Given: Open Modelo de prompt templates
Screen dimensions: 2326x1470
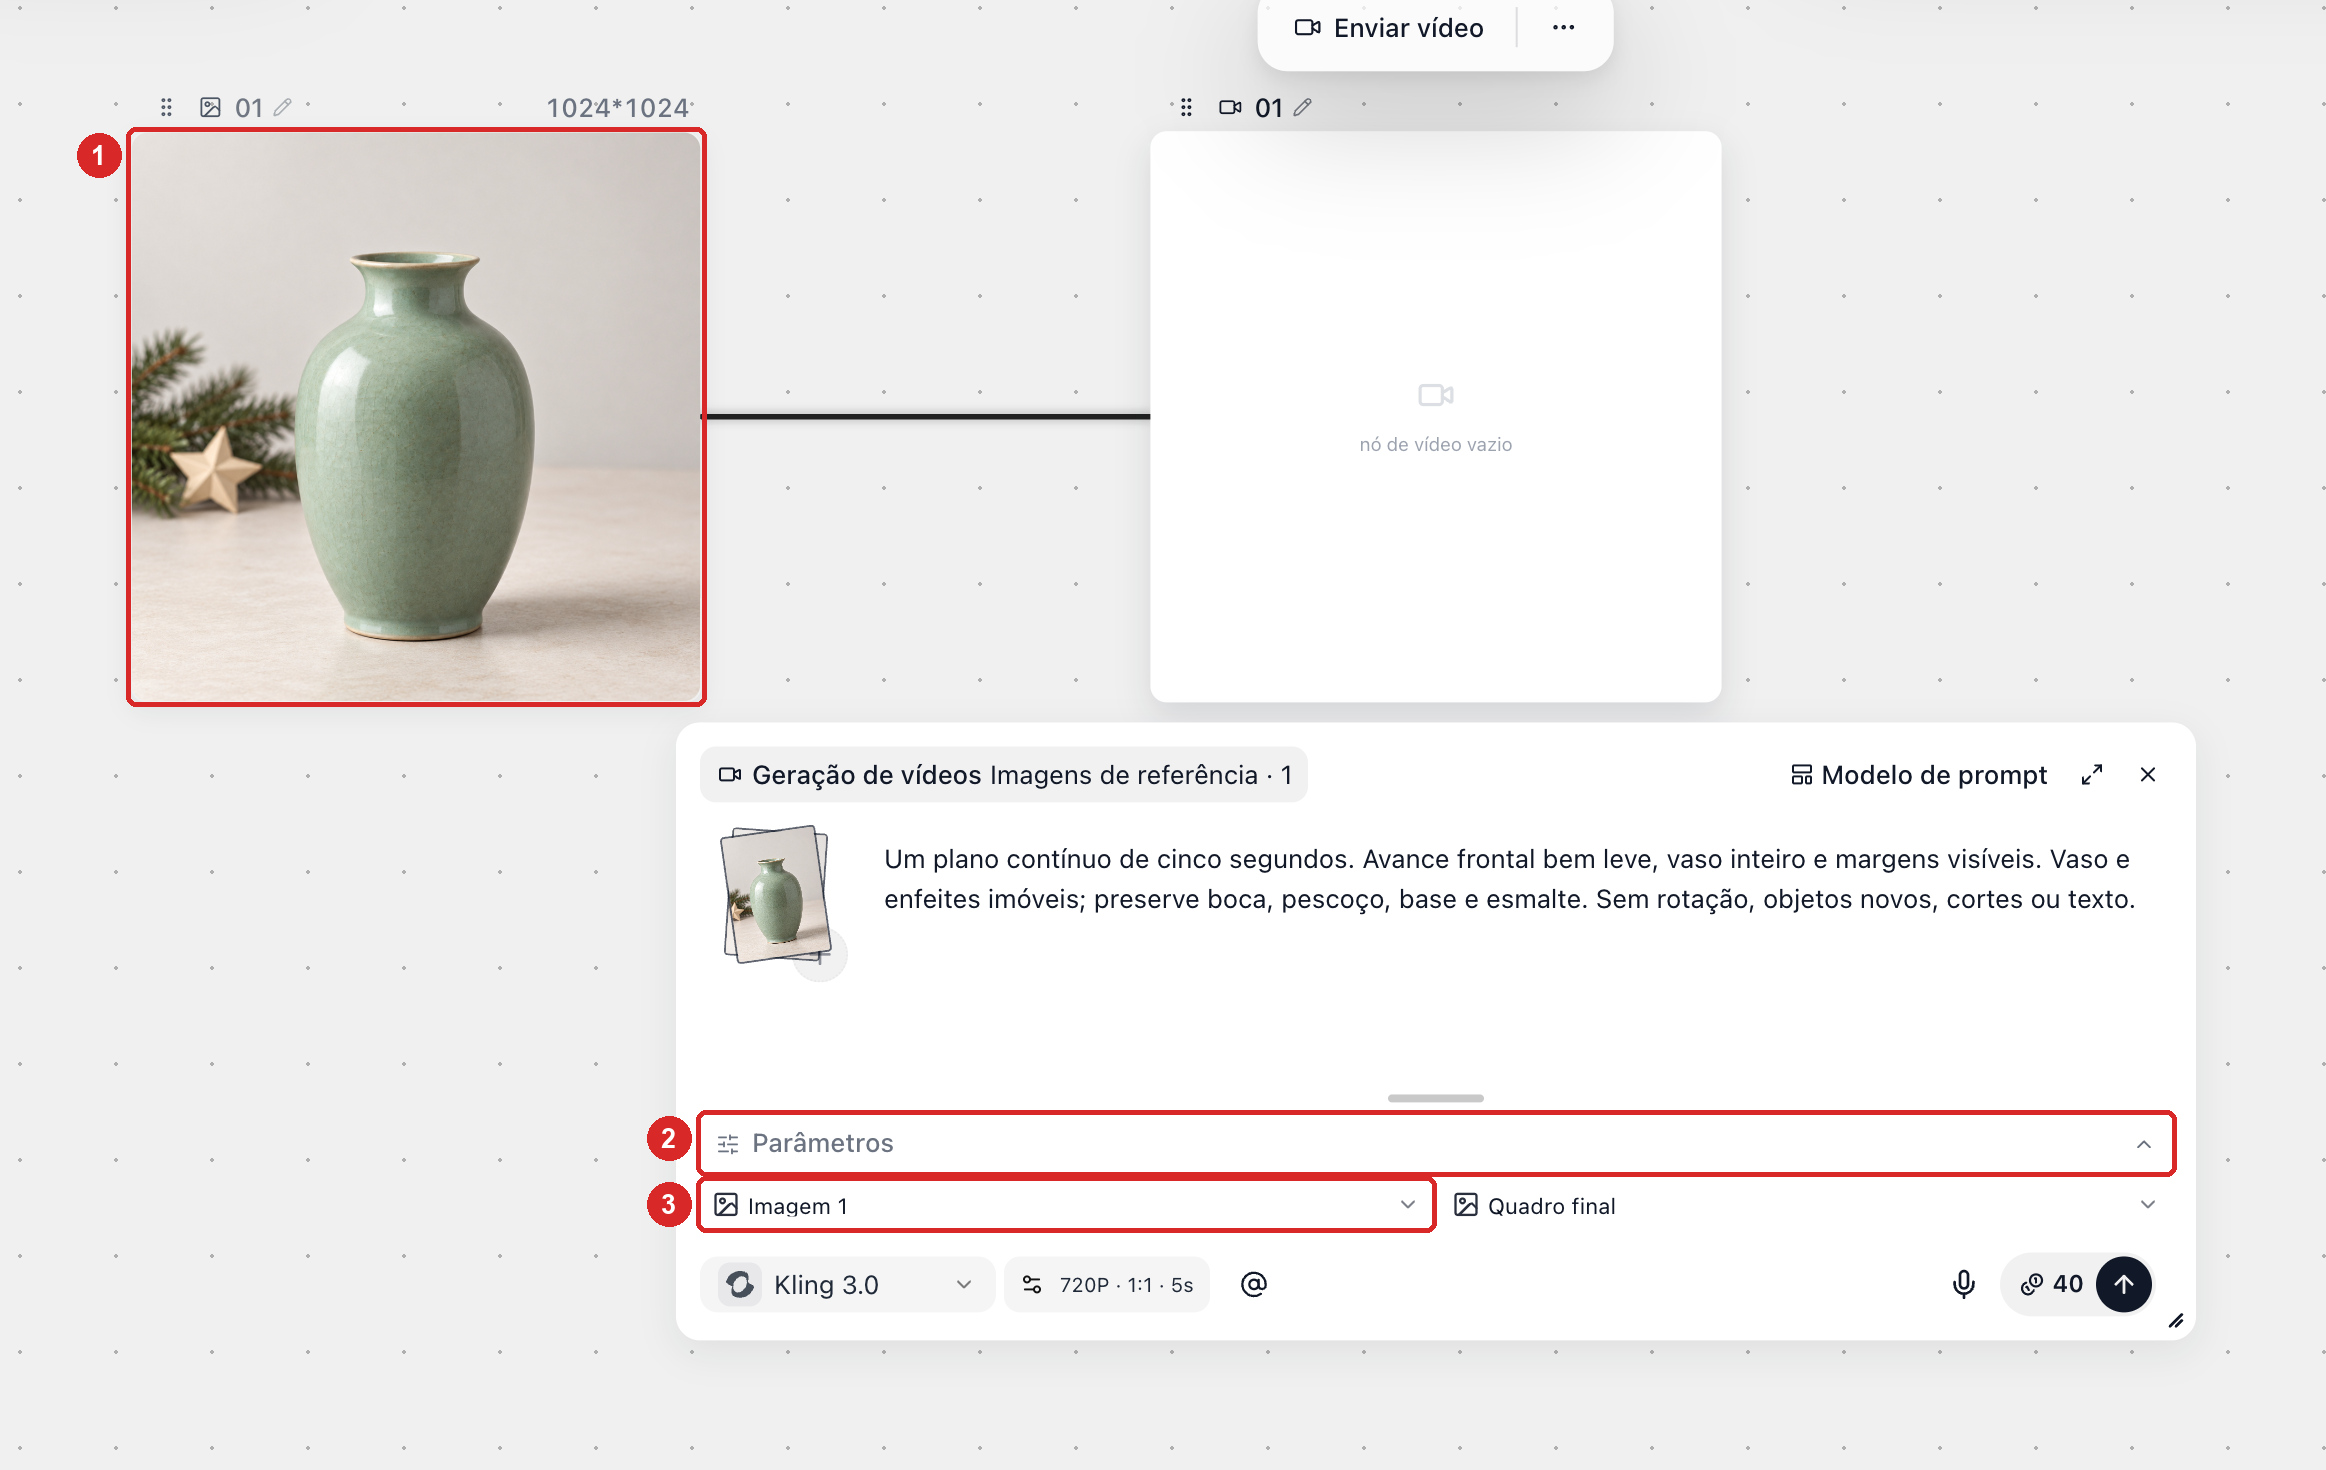Looking at the screenshot, I should [x=1918, y=775].
